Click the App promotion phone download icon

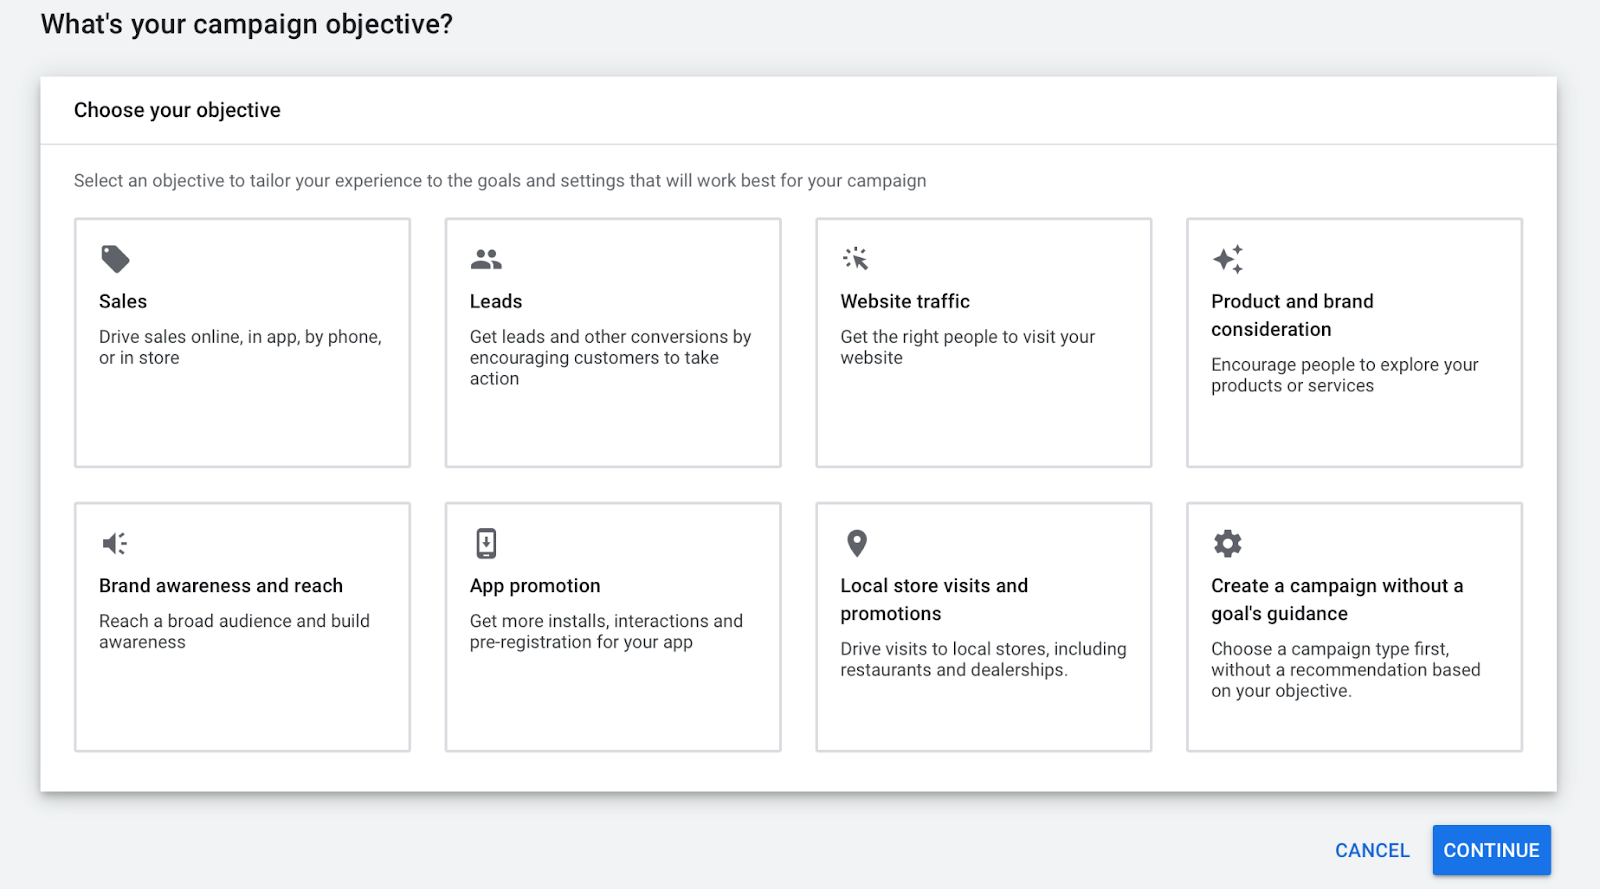coord(486,543)
